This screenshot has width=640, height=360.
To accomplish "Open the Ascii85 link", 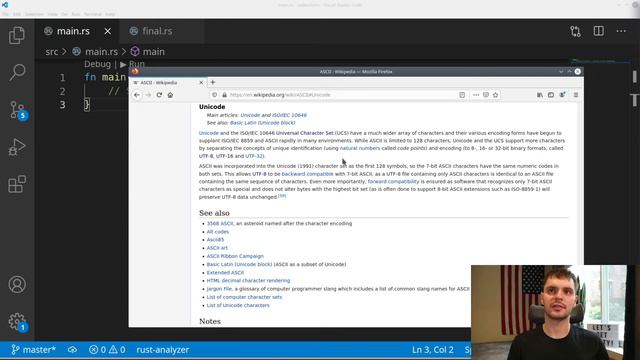I will pos(215,240).
